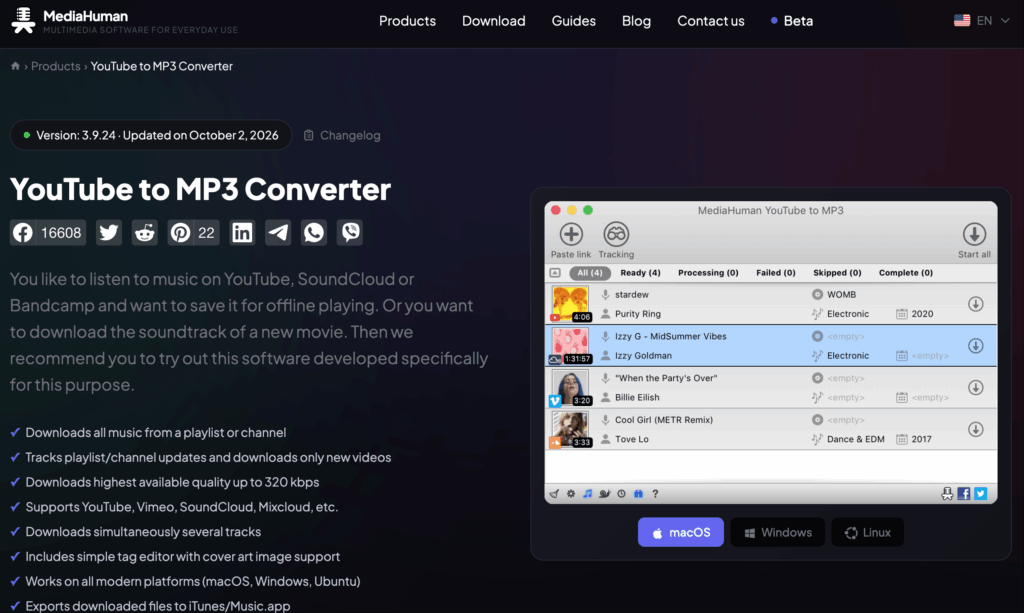The height and width of the screenshot is (613, 1024).
Task: Share the page via Viber
Action: tap(349, 232)
